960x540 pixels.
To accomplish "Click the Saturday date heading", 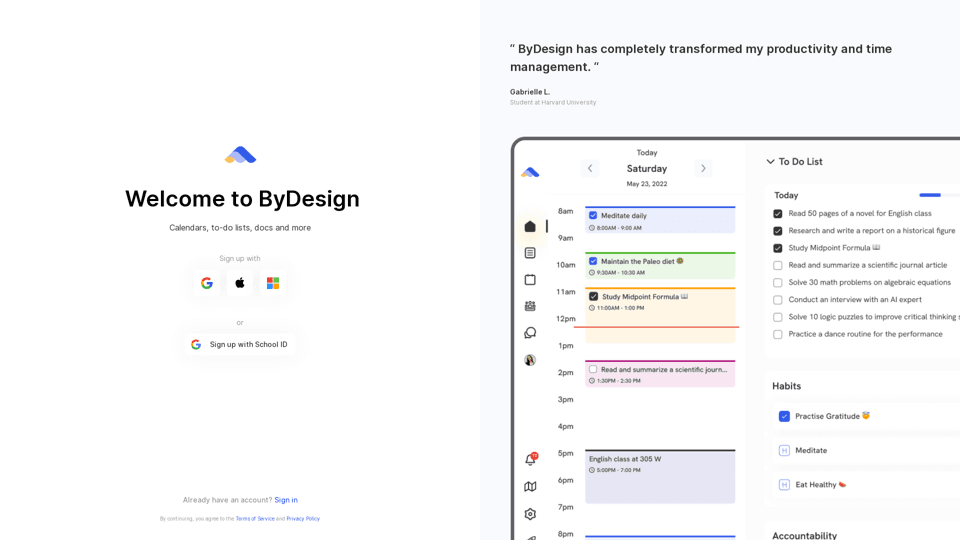I will tap(647, 168).
